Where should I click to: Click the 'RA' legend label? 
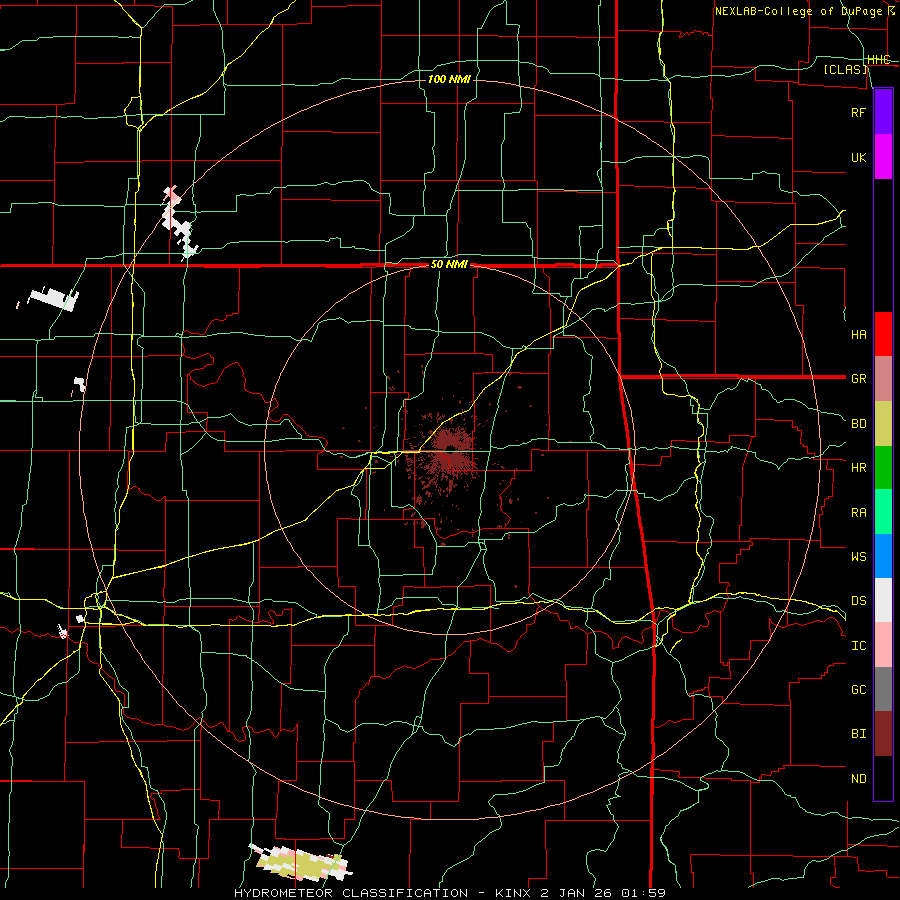click(858, 512)
